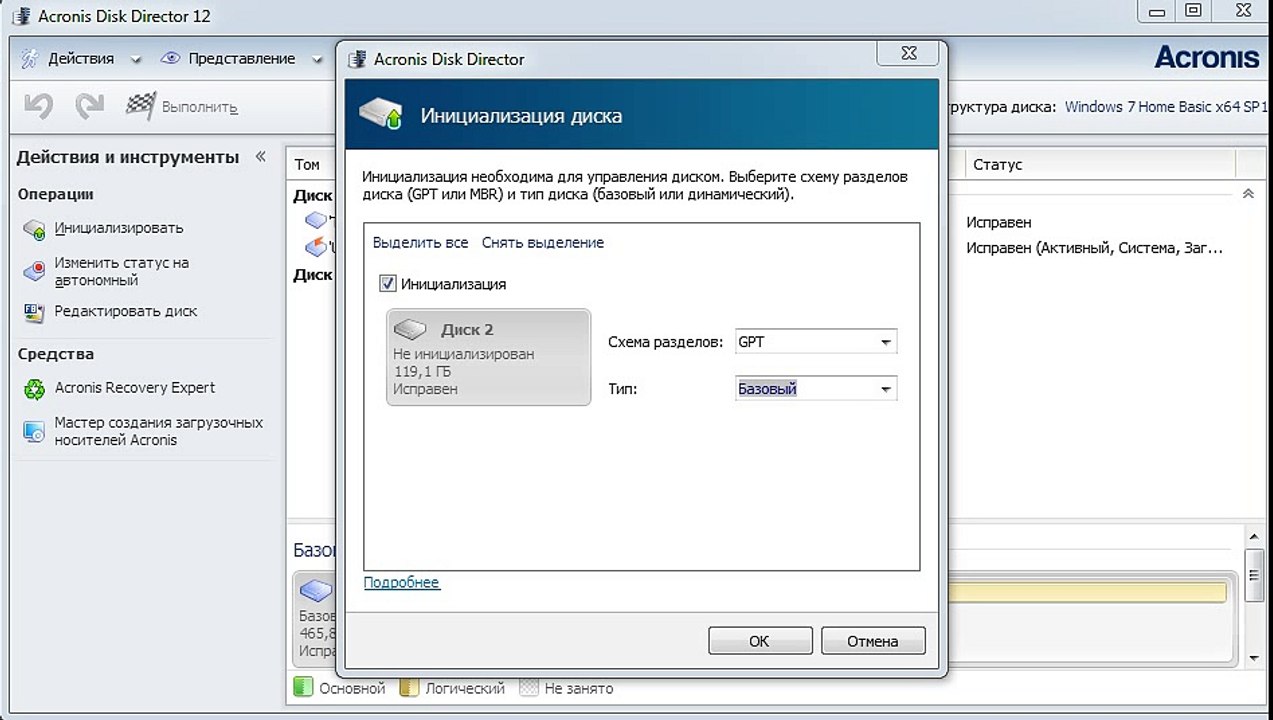
Task: Collapse the volume list with double chevron
Action: coord(1247,194)
